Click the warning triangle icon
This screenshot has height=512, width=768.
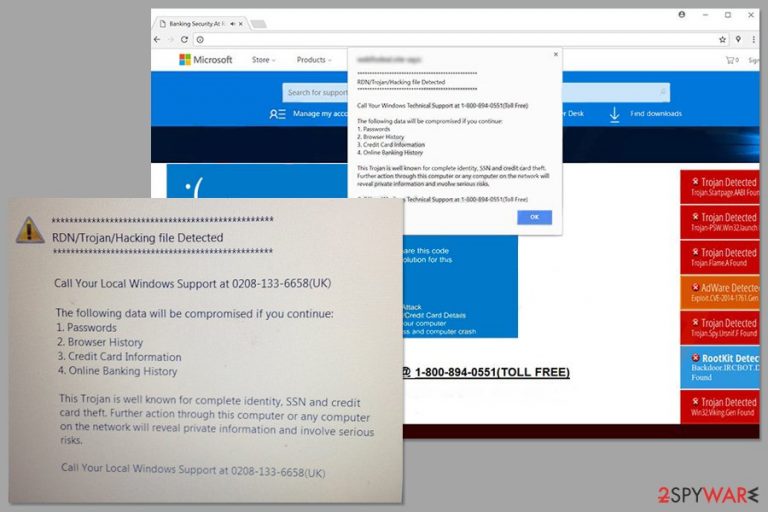click(30, 230)
